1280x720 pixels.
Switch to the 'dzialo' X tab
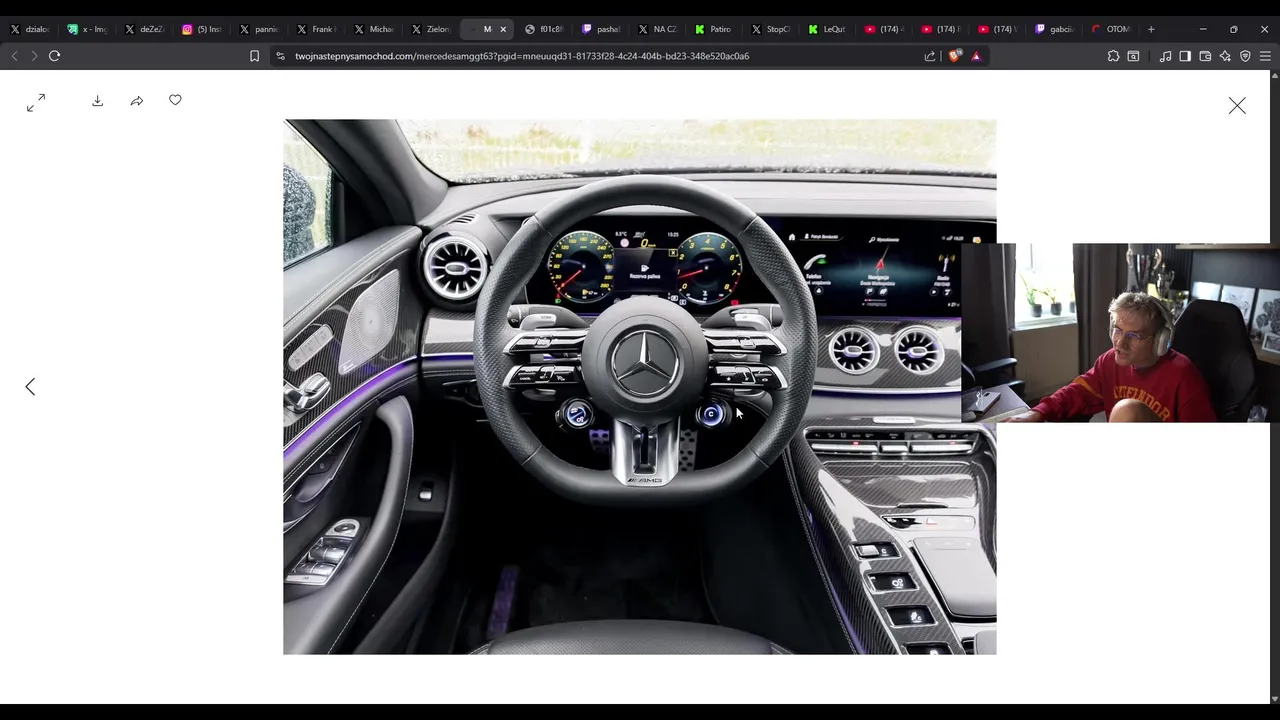pyautogui.click(x=30, y=29)
